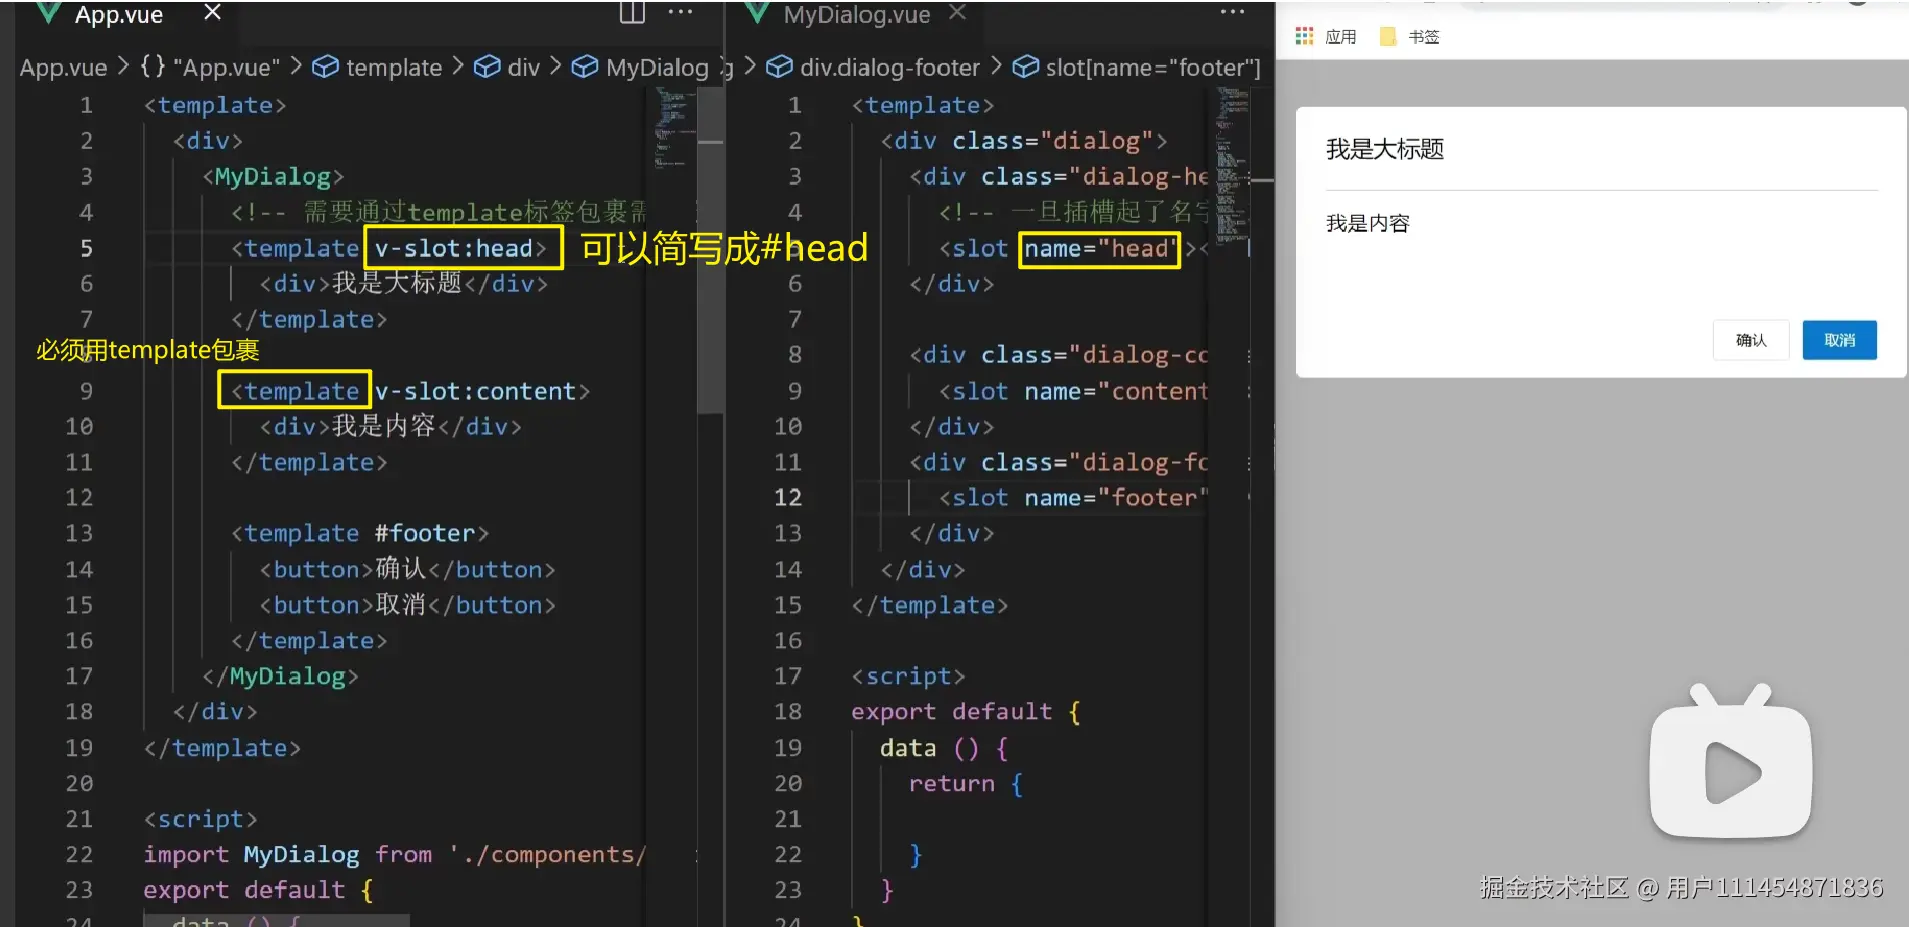Viewport: 1909px width, 927px height.
Task: Click the minimap of the App.vue editor
Action: tap(675, 127)
